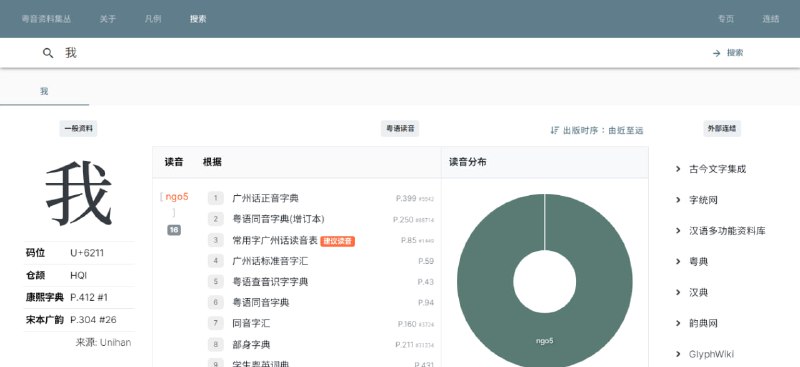
Task: Expand chevron next to GlyphWiki
Action: pyautogui.click(x=678, y=354)
